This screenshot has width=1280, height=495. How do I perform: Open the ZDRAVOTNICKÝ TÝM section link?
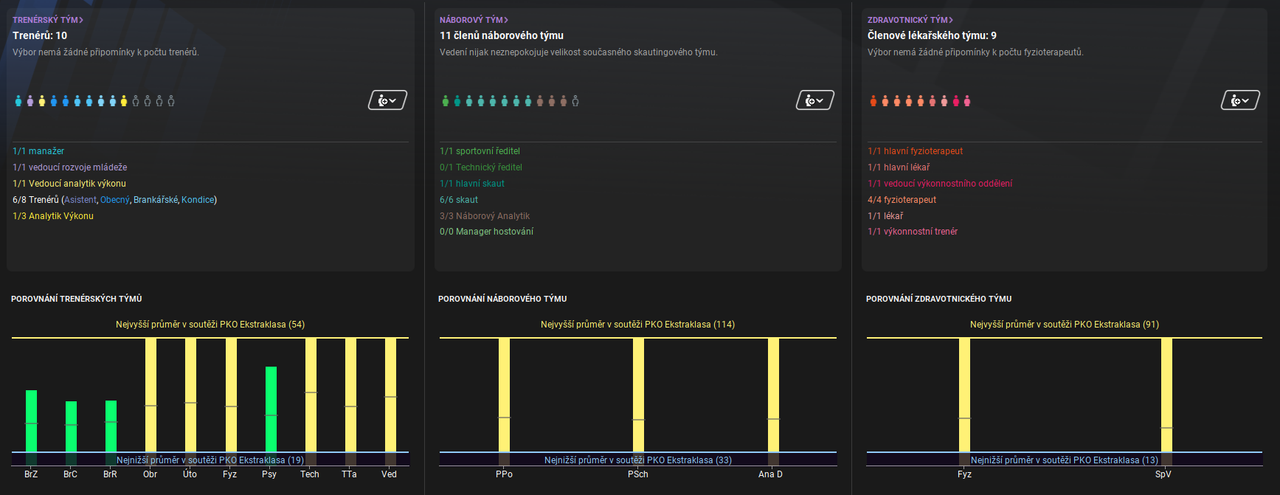coord(910,20)
